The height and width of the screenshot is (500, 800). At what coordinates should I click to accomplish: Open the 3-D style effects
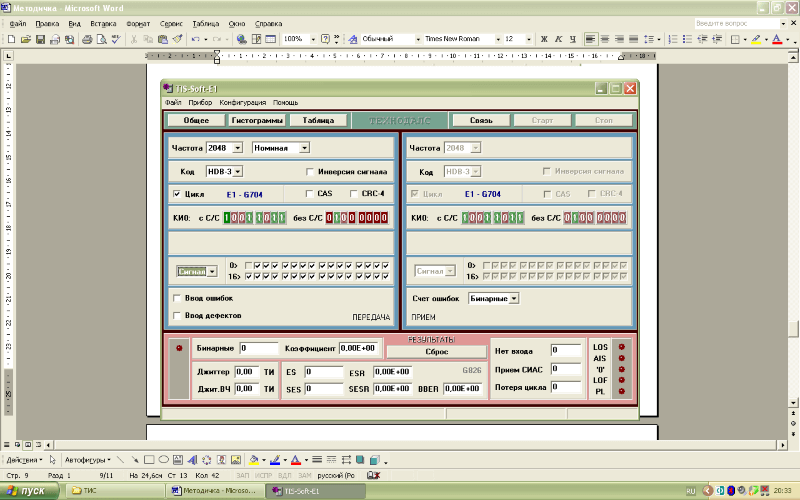coord(374,460)
